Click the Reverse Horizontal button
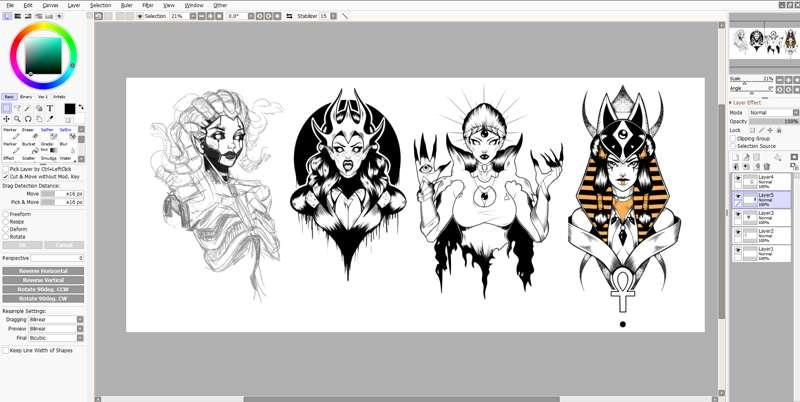800x402 pixels. pyautogui.click(x=43, y=271)
